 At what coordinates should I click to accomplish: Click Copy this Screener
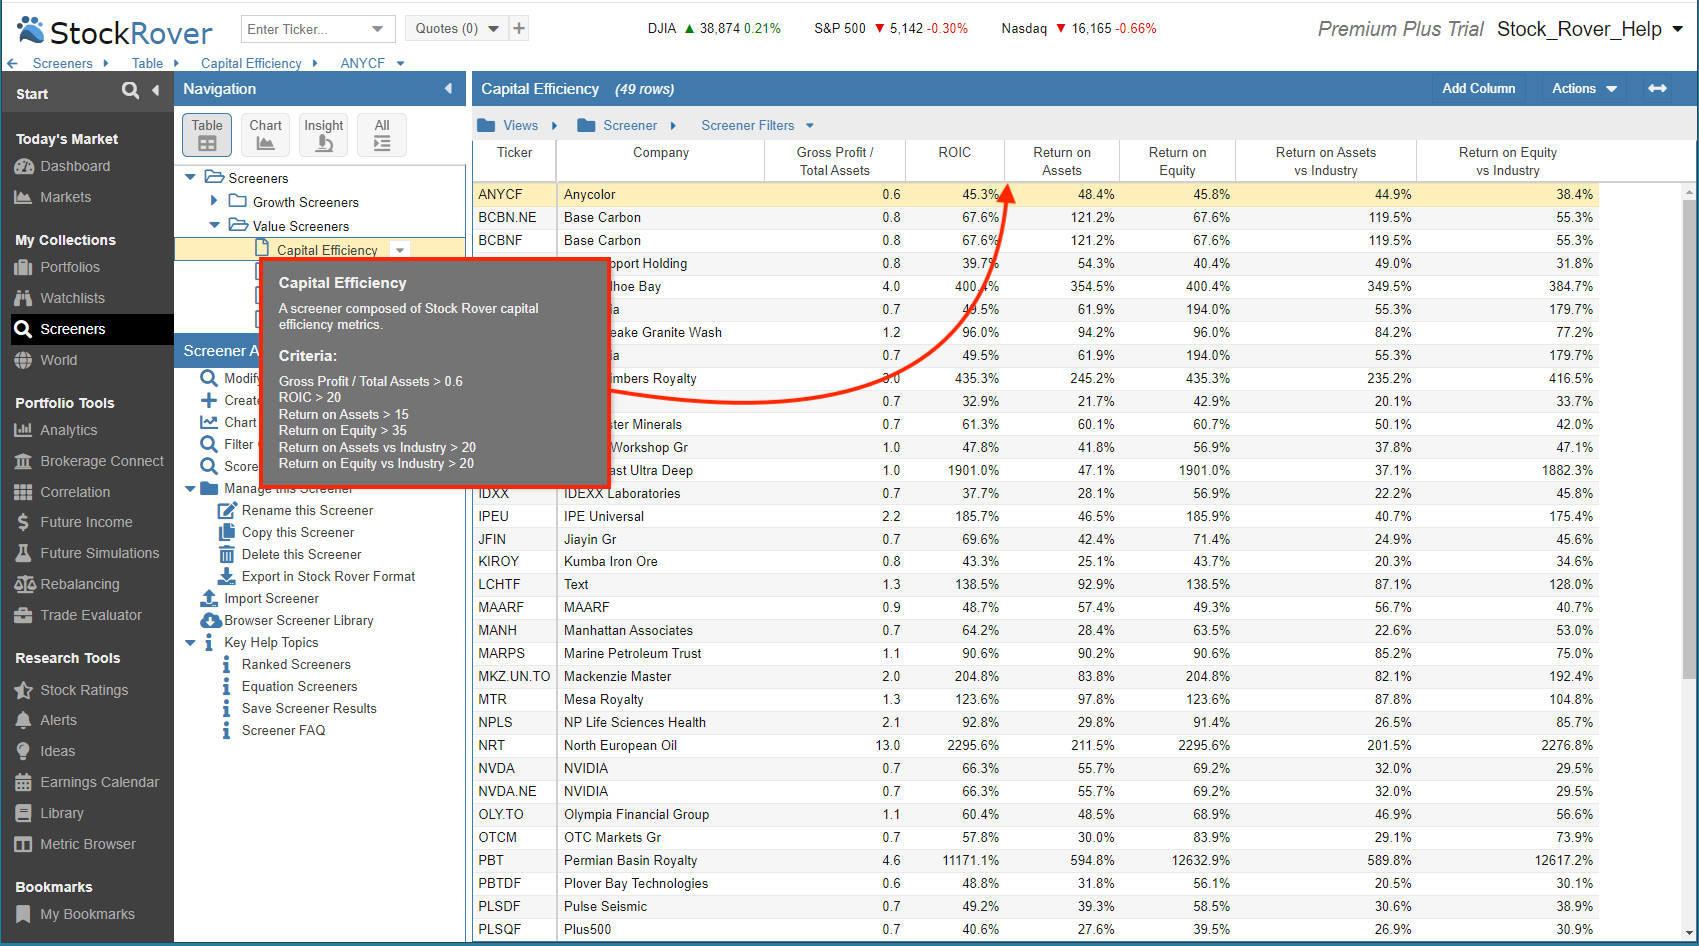point(298,532)
